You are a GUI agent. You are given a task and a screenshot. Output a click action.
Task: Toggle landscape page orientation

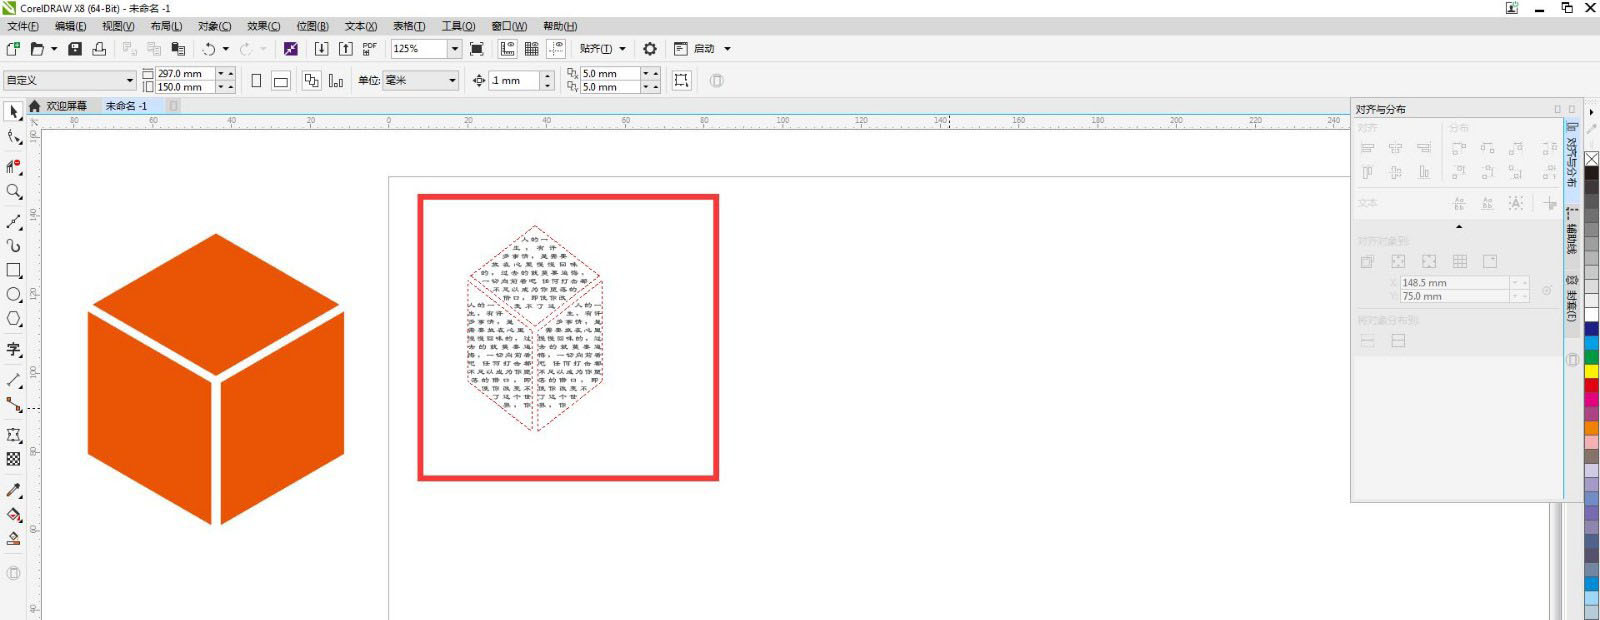tap(281, 81)
